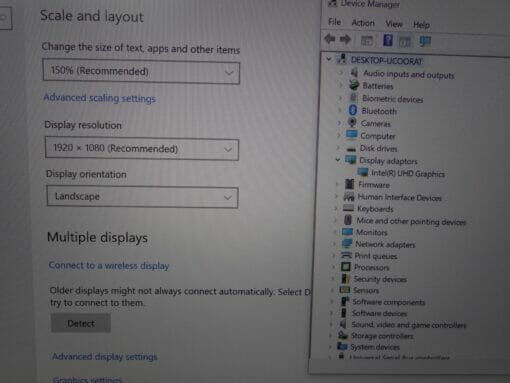
Task: Open the View menu in Device Manager
Action: click(x=394, y=24)
